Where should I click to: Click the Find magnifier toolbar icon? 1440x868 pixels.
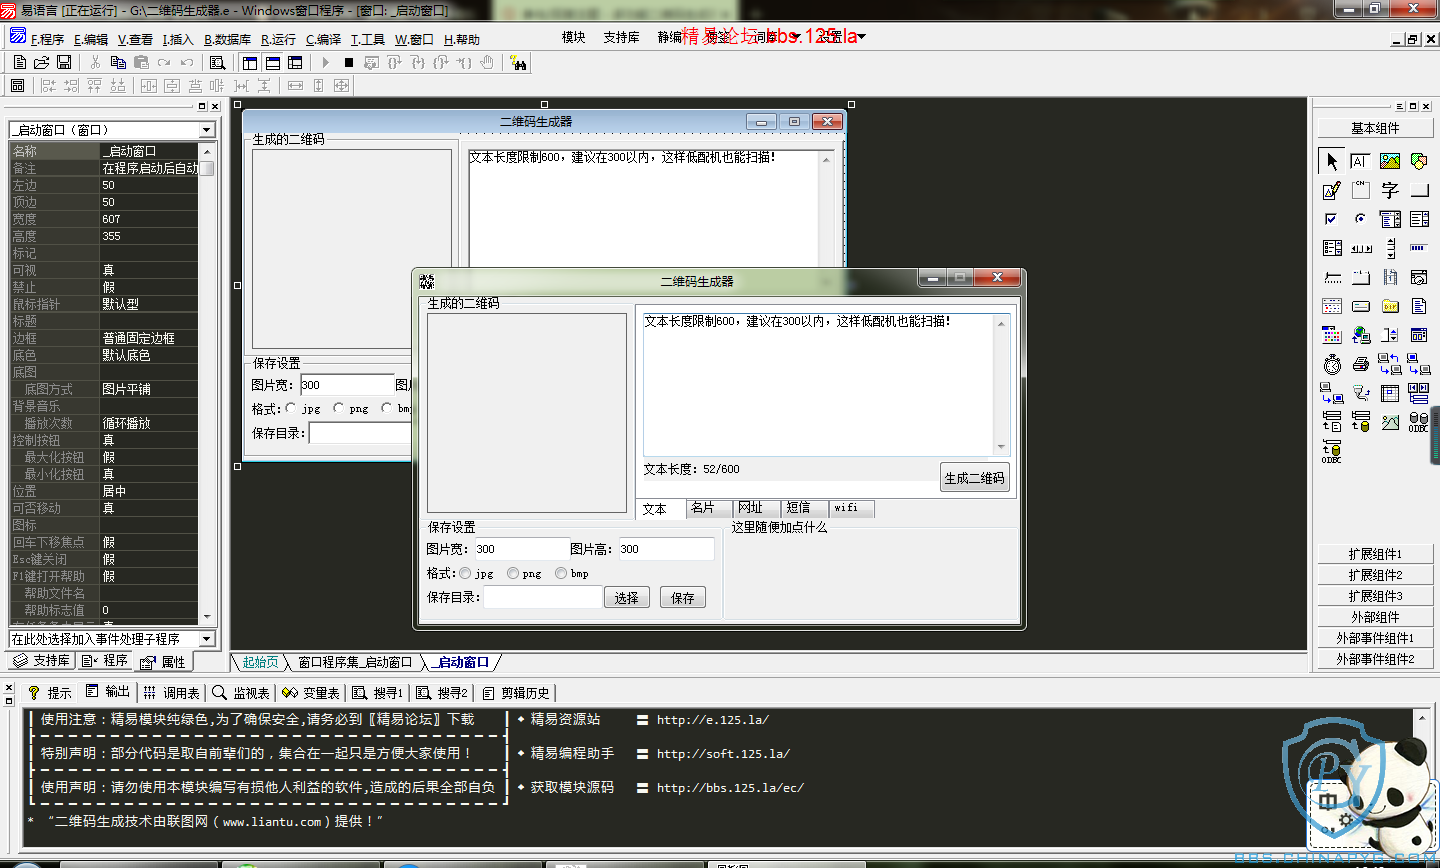[x=217, y=62]
